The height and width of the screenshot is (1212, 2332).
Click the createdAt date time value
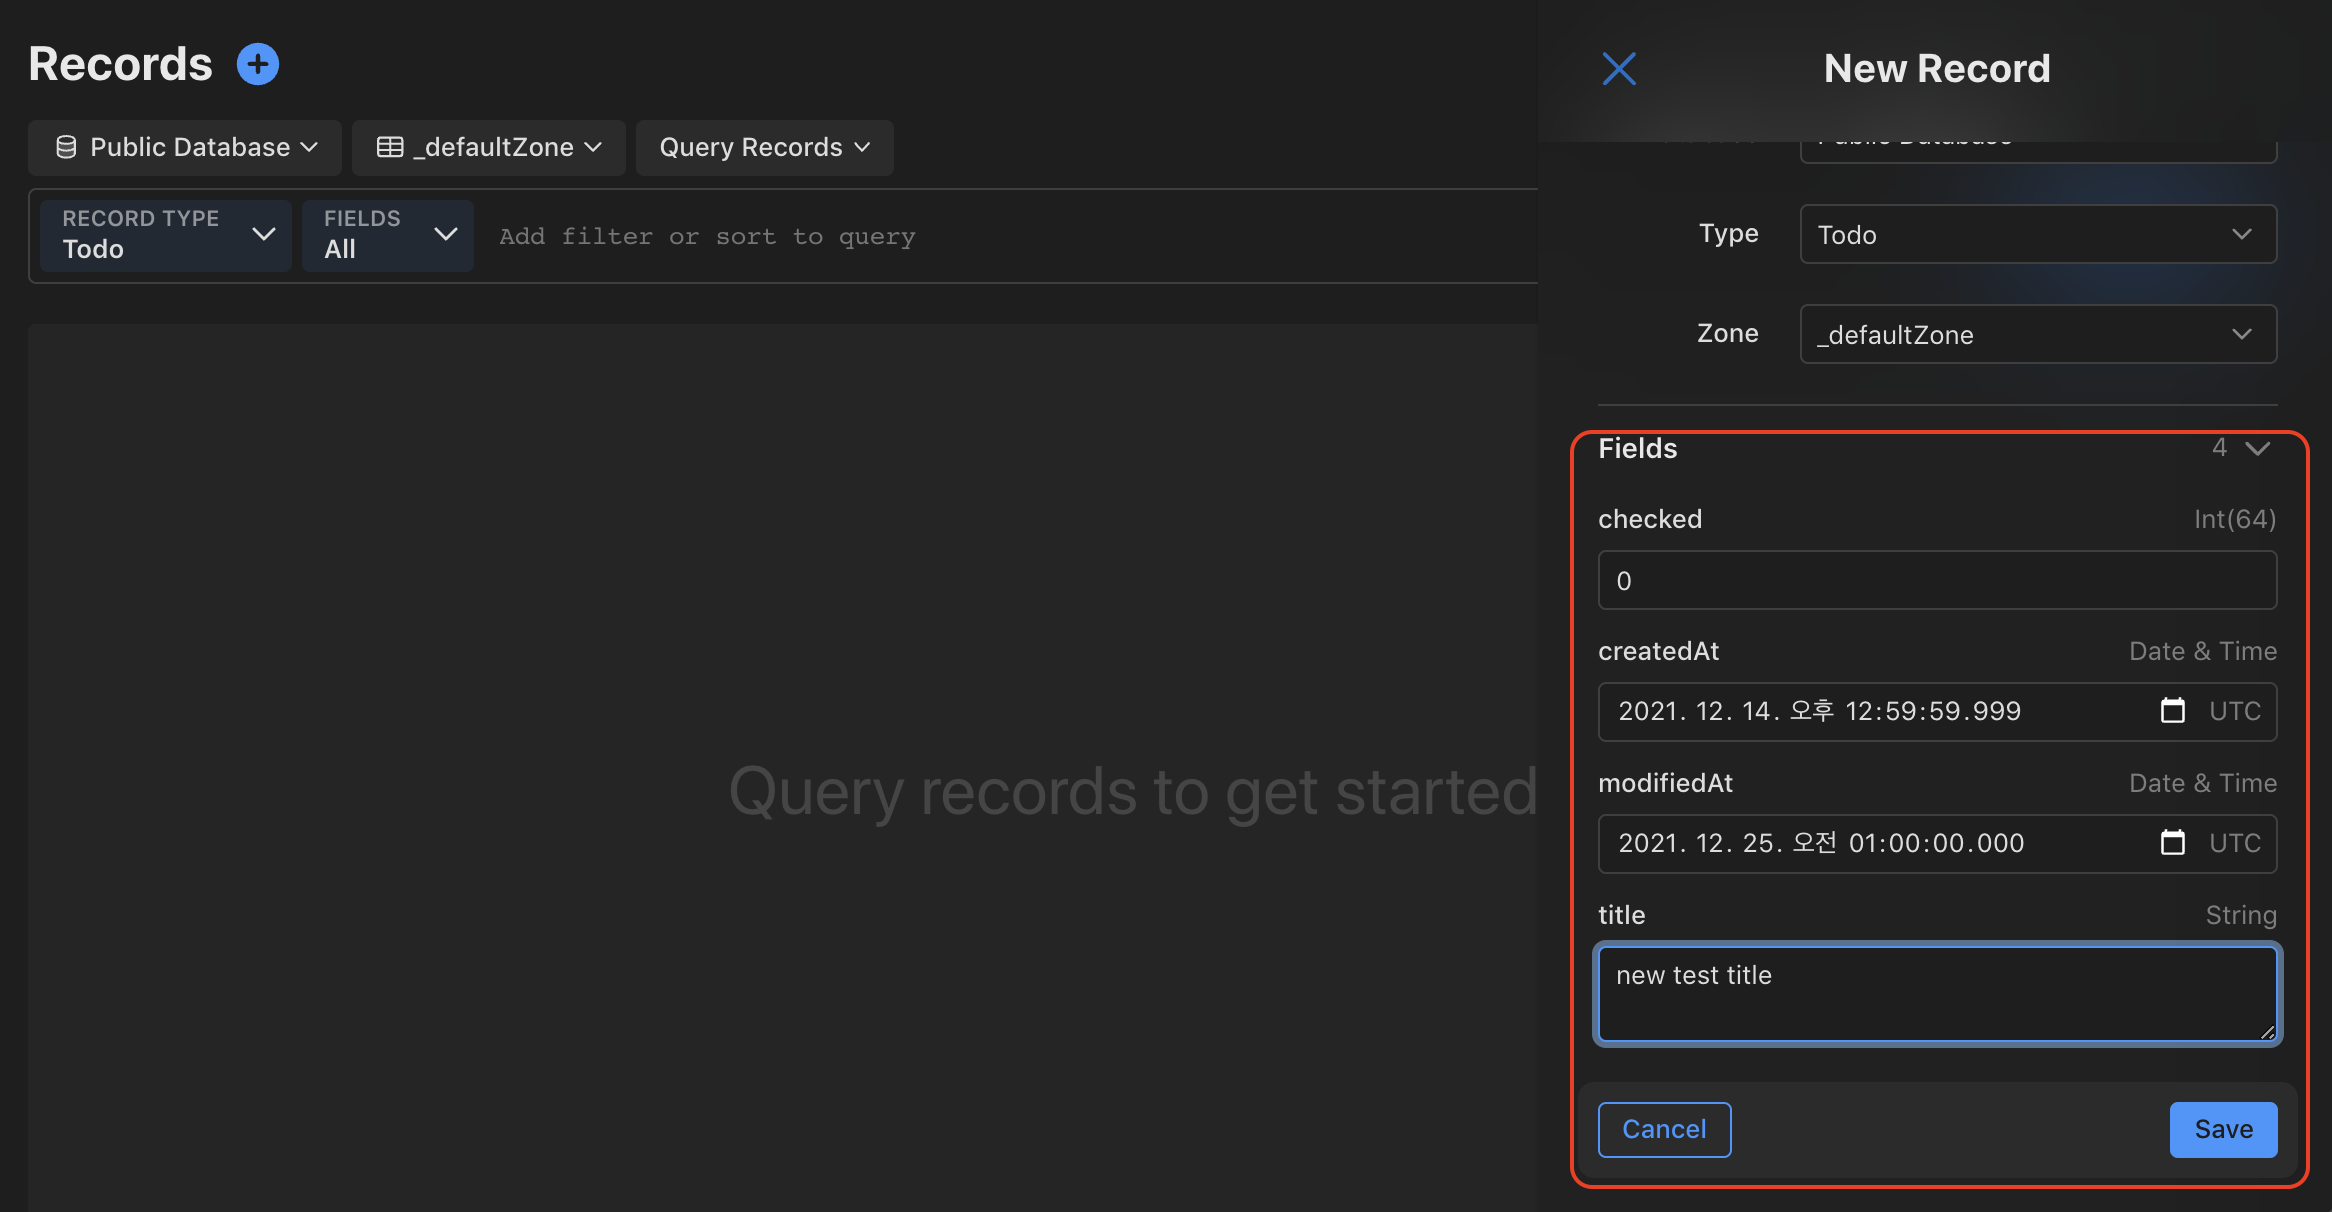coord(1819,711)
